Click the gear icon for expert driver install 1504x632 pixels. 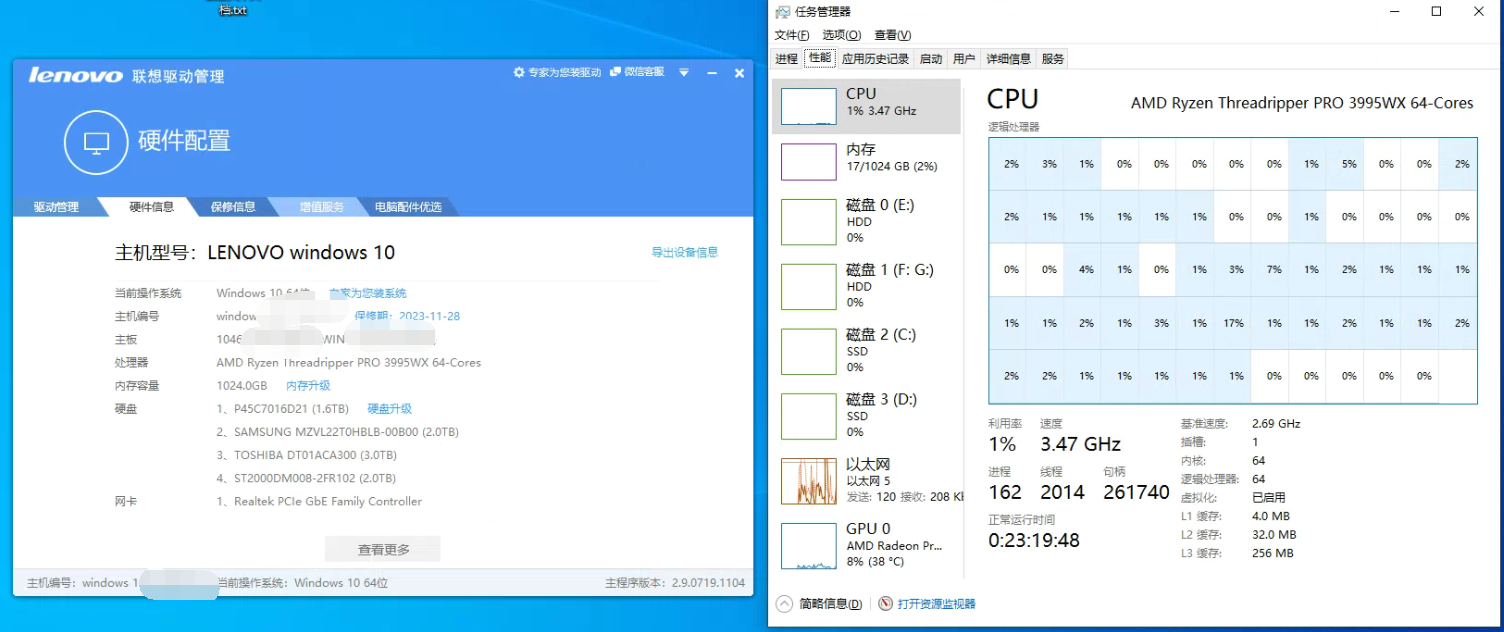[519, 73]
